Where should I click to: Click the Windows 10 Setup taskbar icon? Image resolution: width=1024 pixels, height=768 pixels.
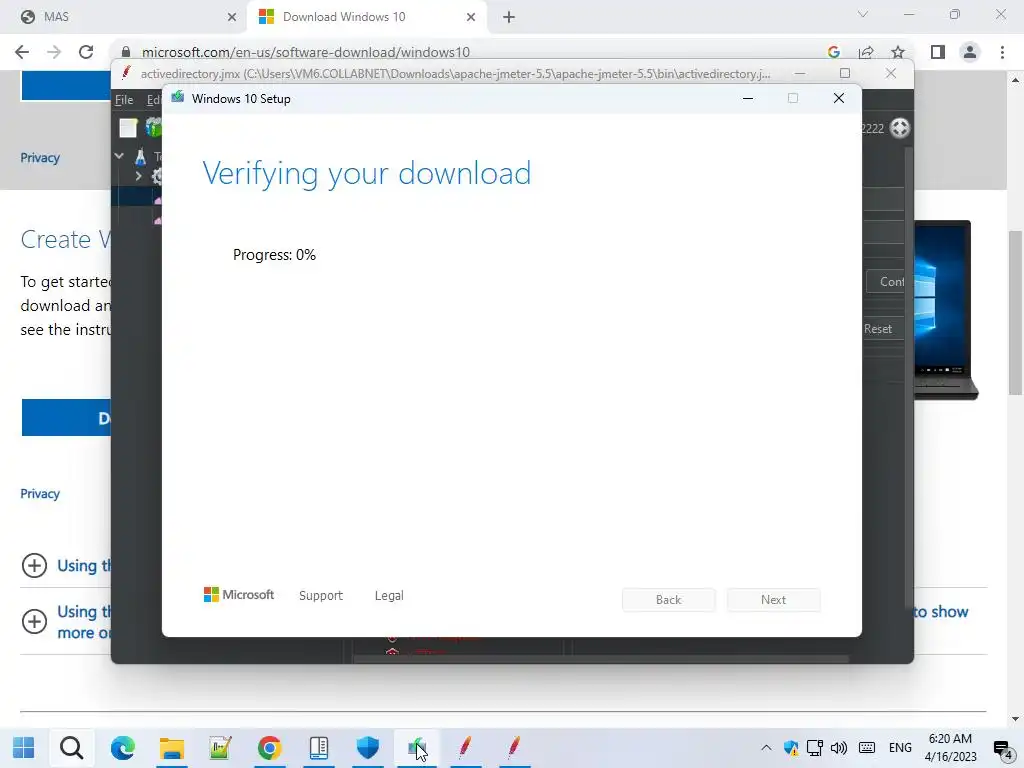coord(417,748)
